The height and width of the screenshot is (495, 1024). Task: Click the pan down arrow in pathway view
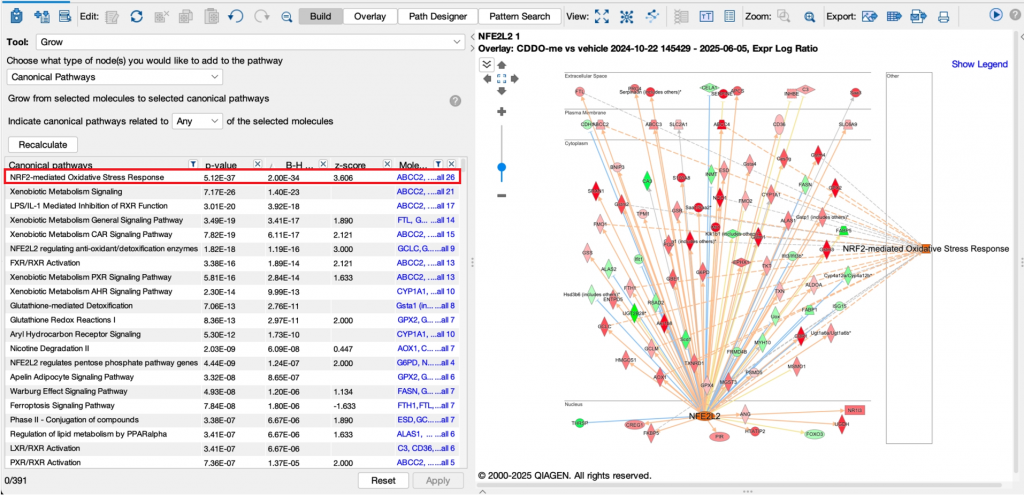click(502, 91)
